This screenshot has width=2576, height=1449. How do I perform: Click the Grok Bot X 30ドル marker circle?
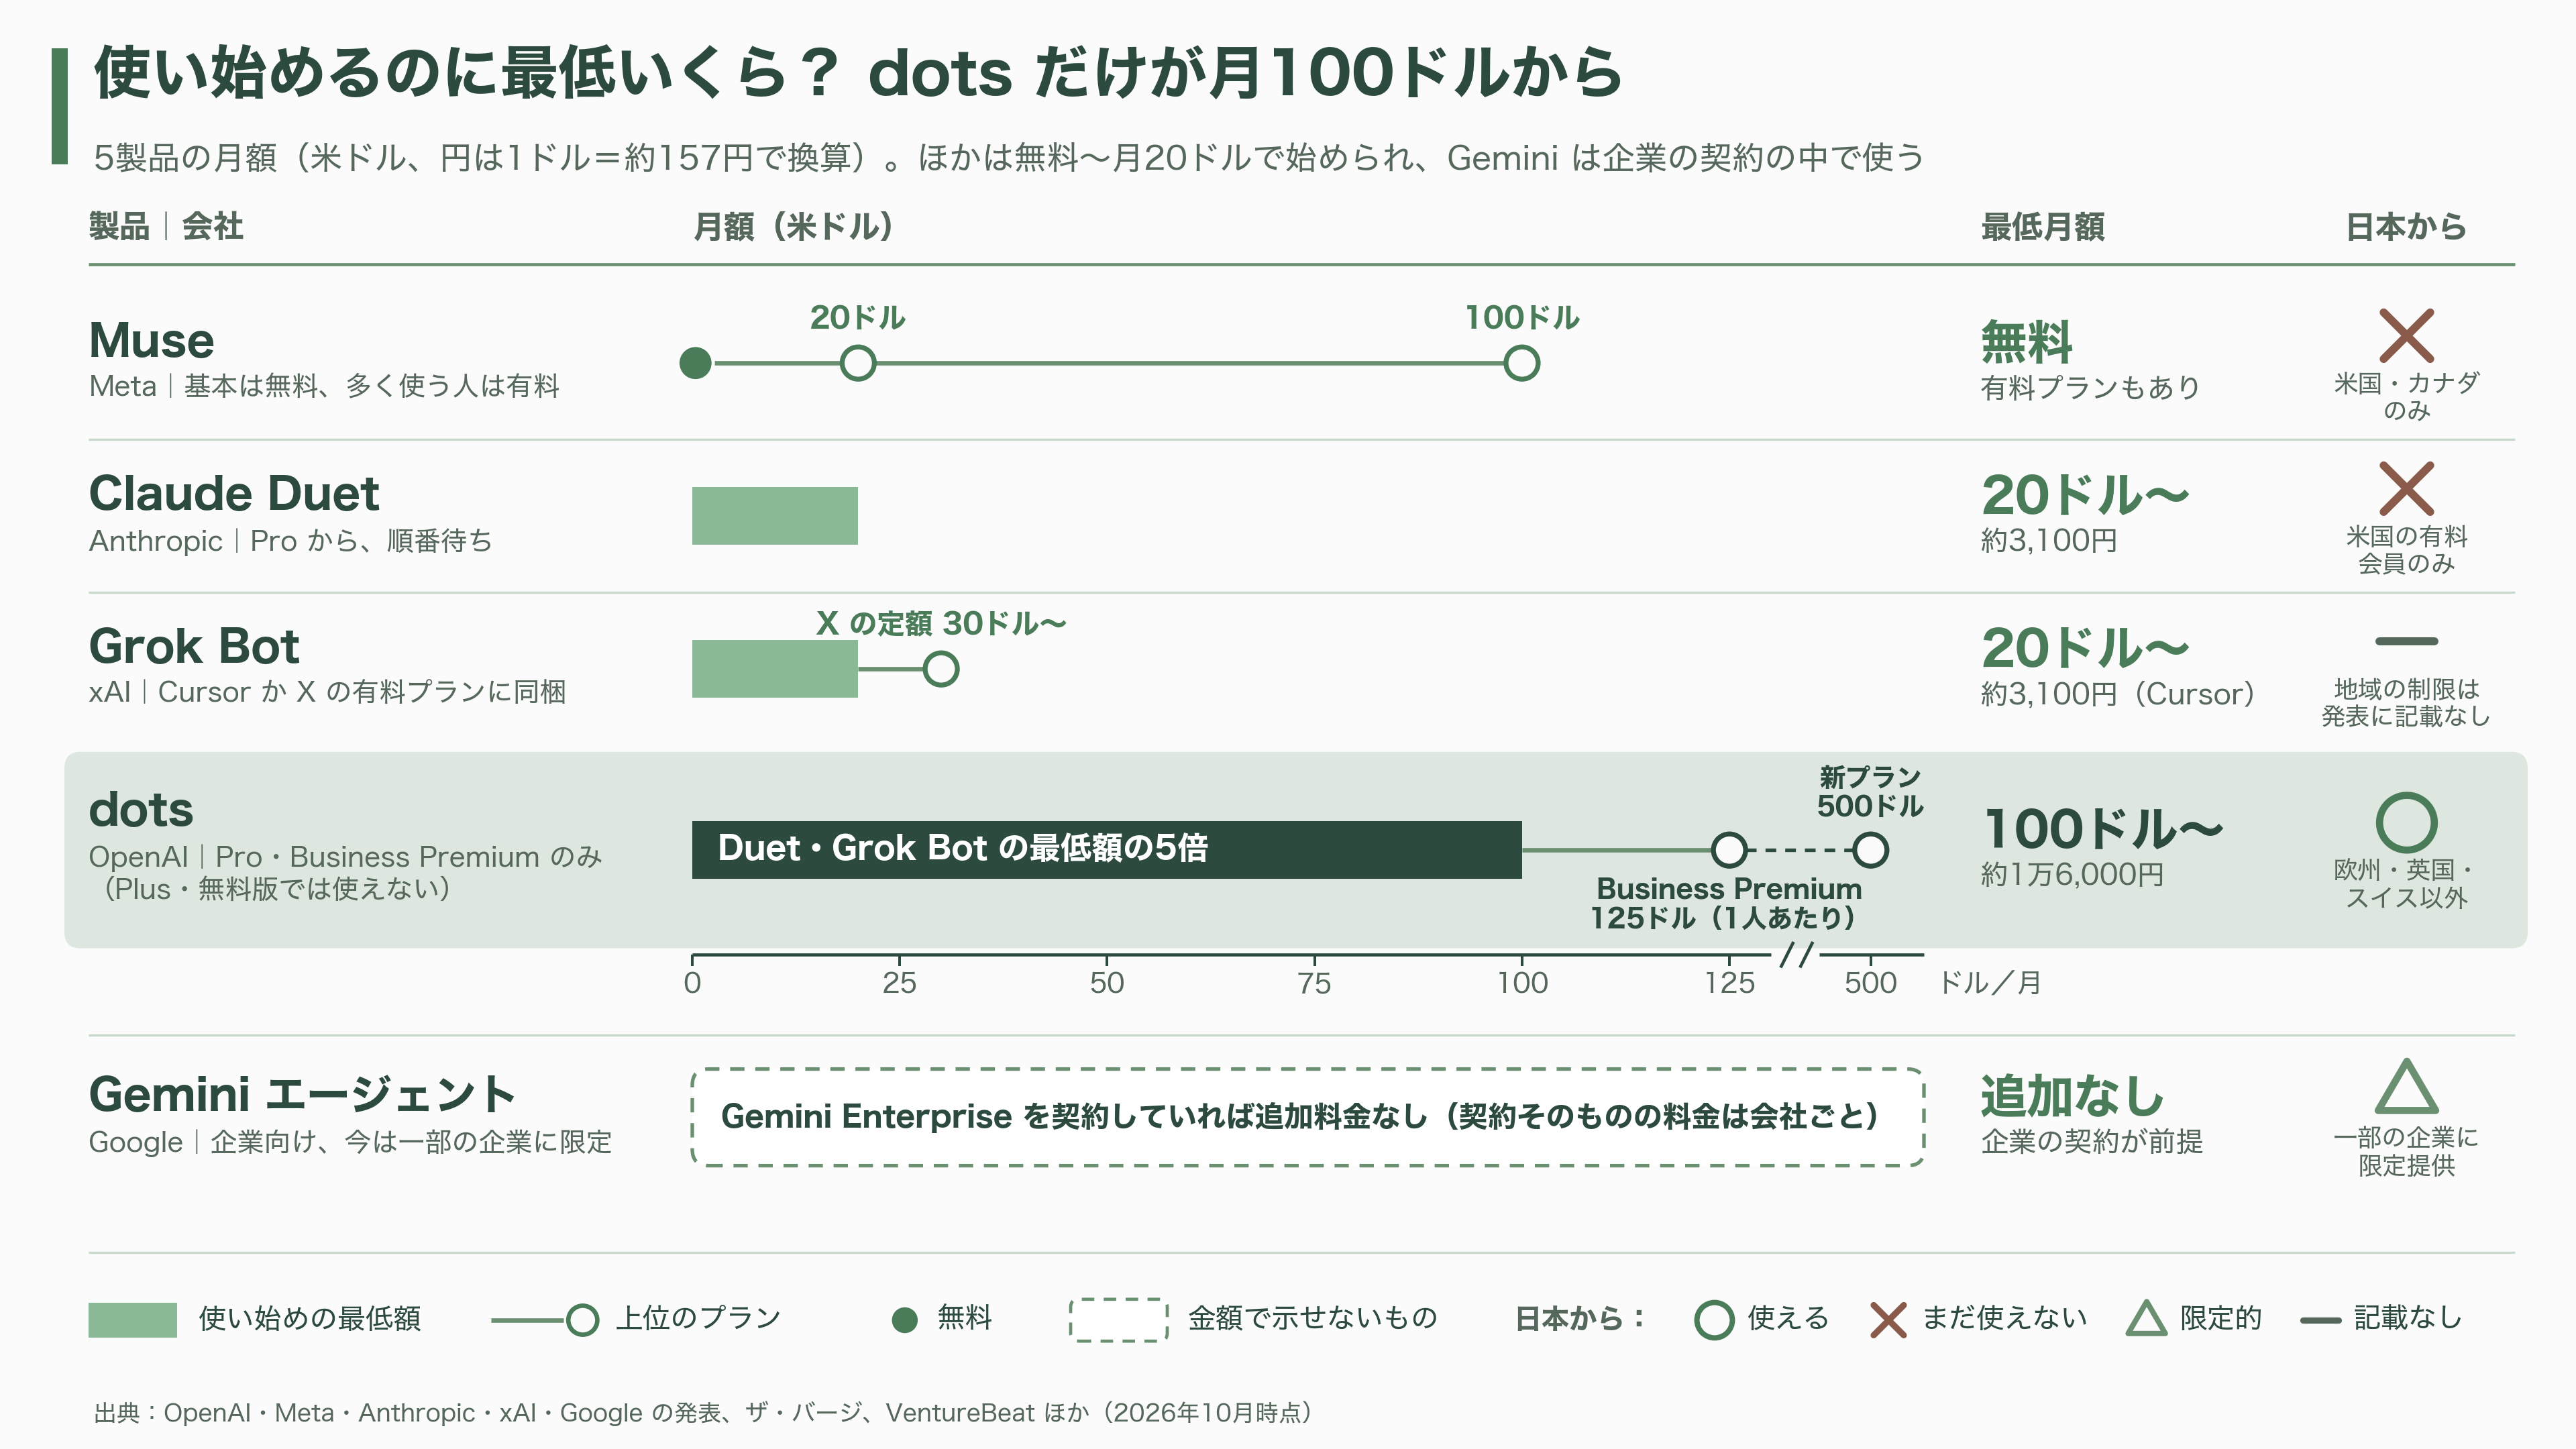pos(941,669)
